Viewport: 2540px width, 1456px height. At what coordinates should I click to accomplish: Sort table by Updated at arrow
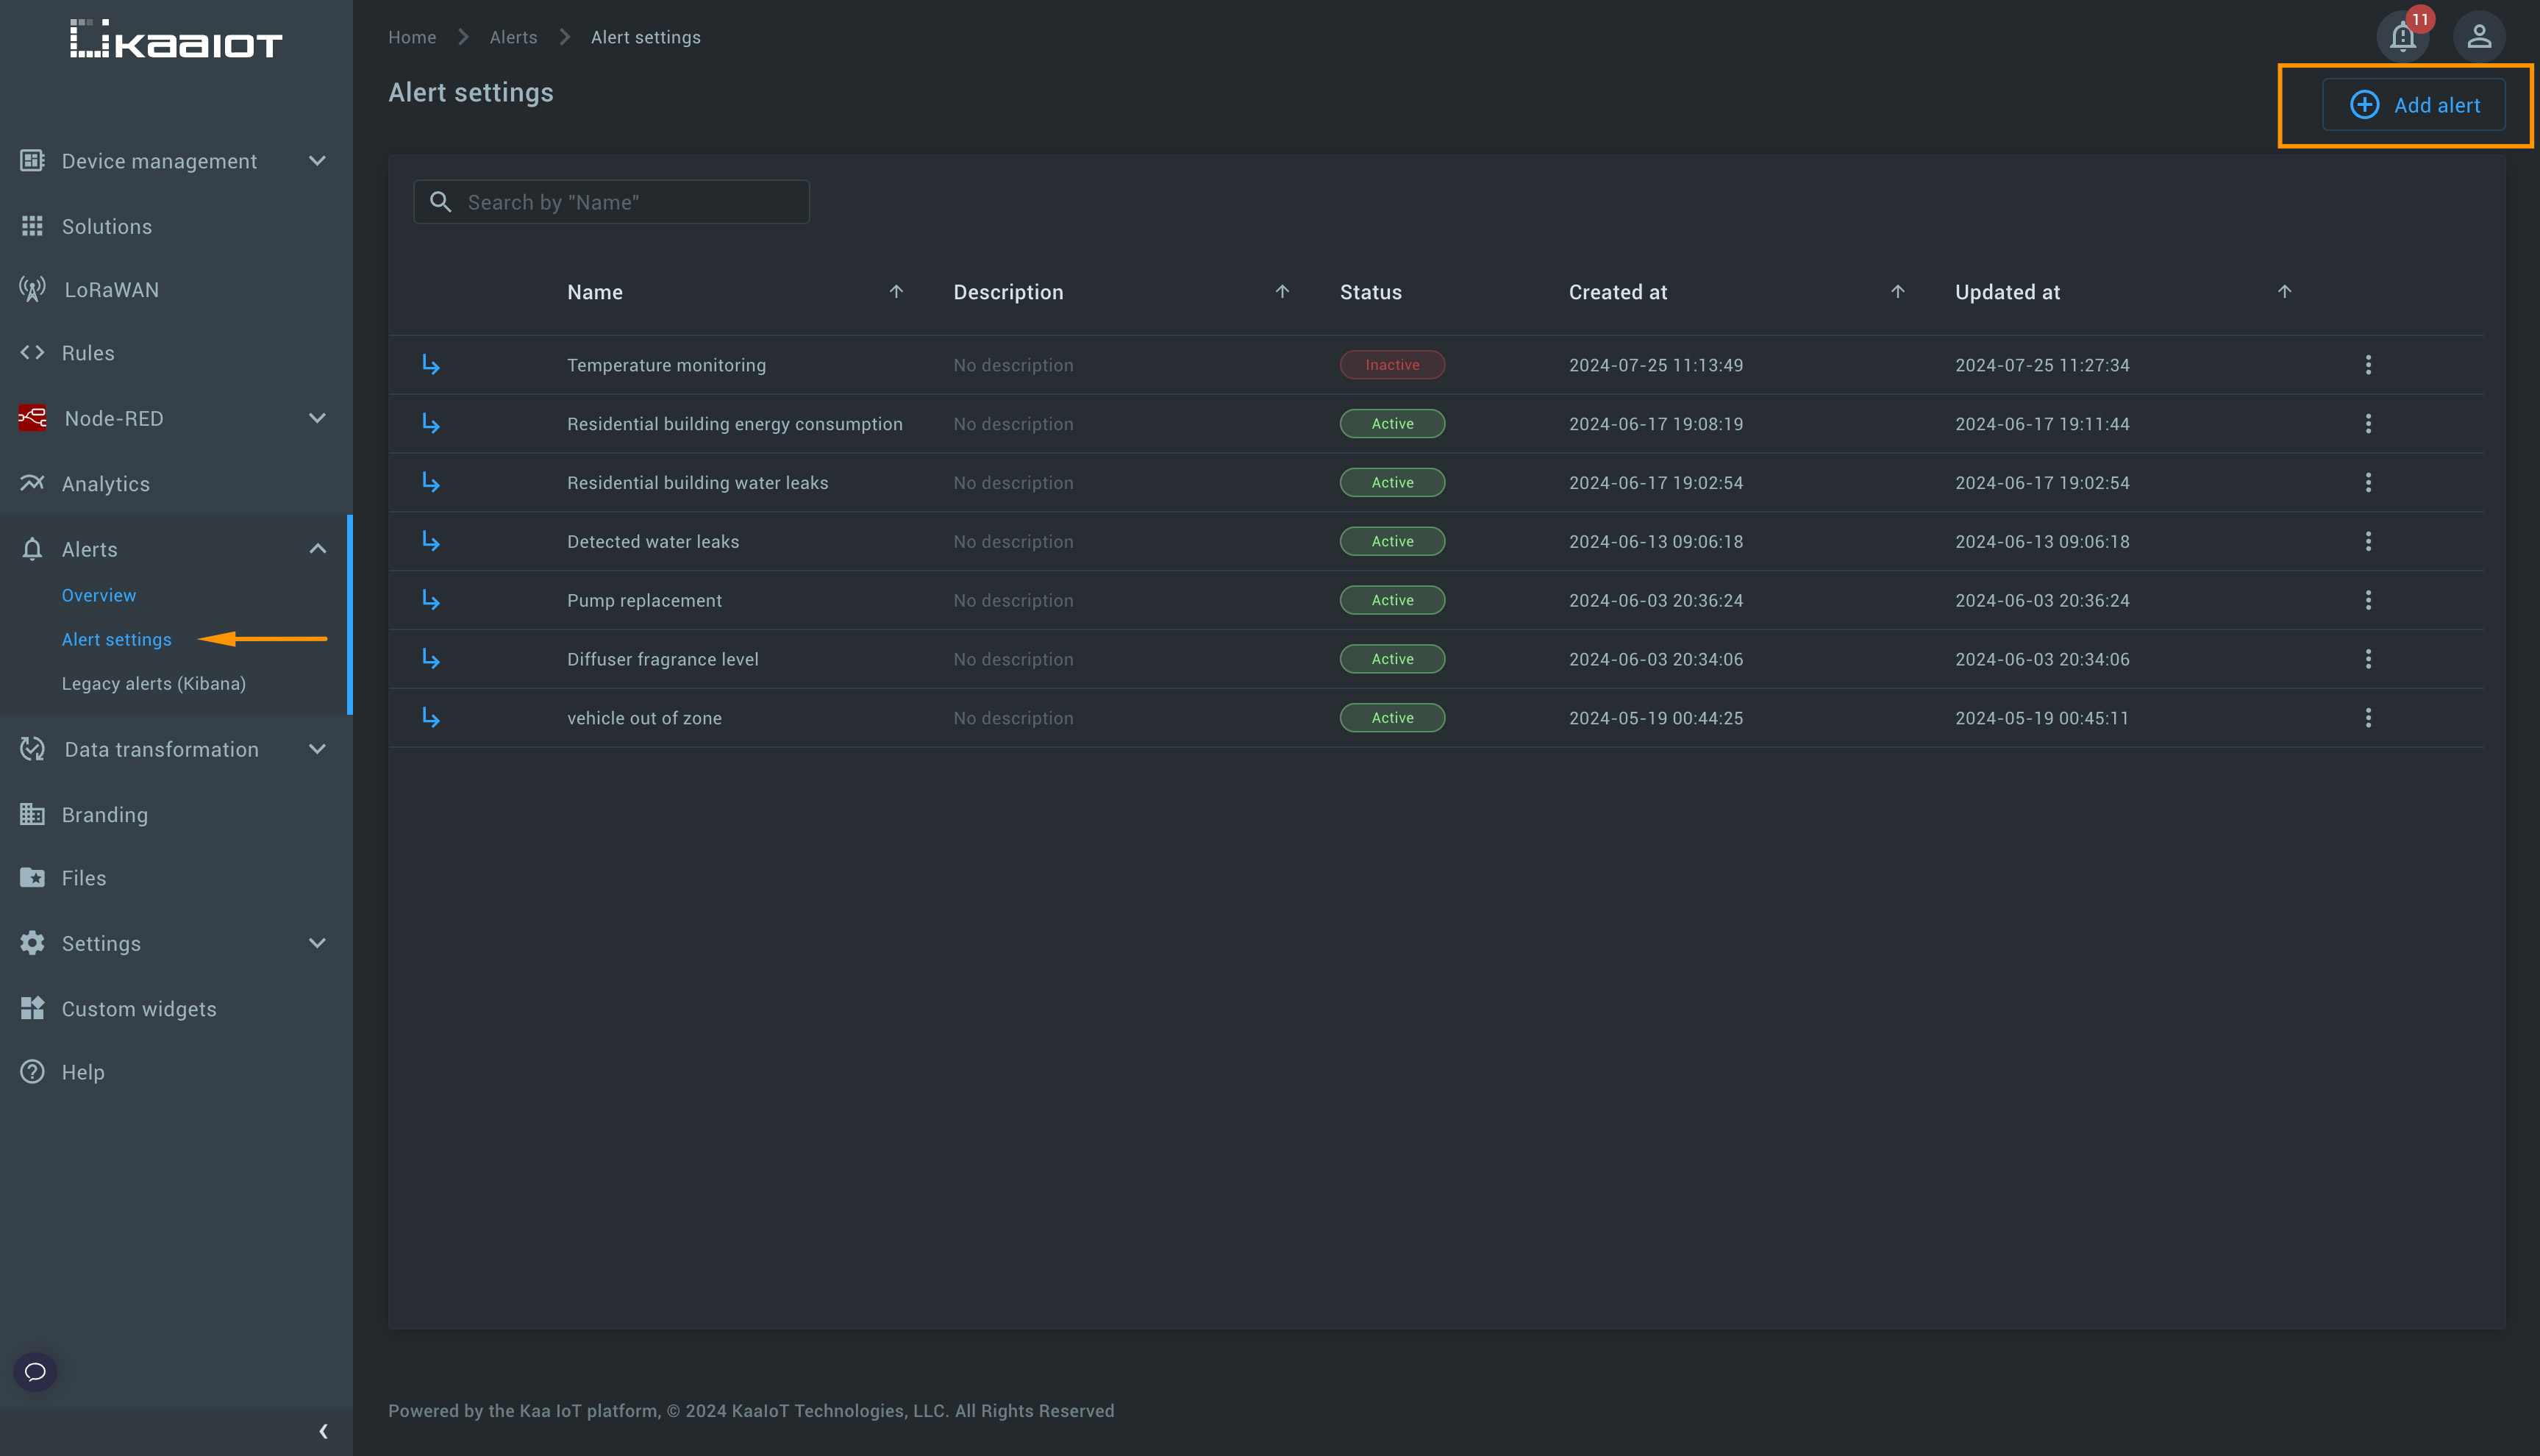coord(2283,292)
